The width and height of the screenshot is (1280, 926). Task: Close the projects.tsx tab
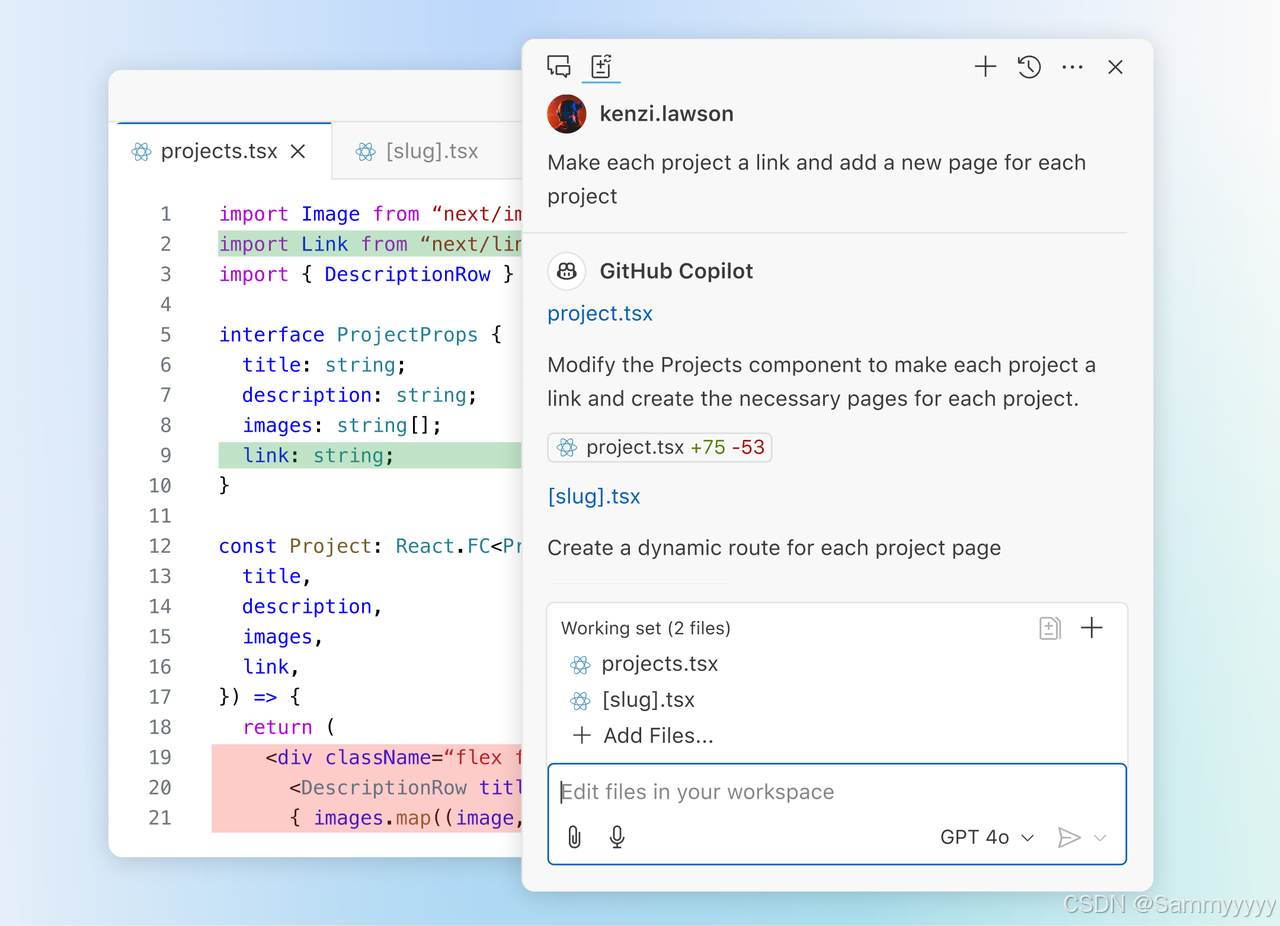[298, 151]
